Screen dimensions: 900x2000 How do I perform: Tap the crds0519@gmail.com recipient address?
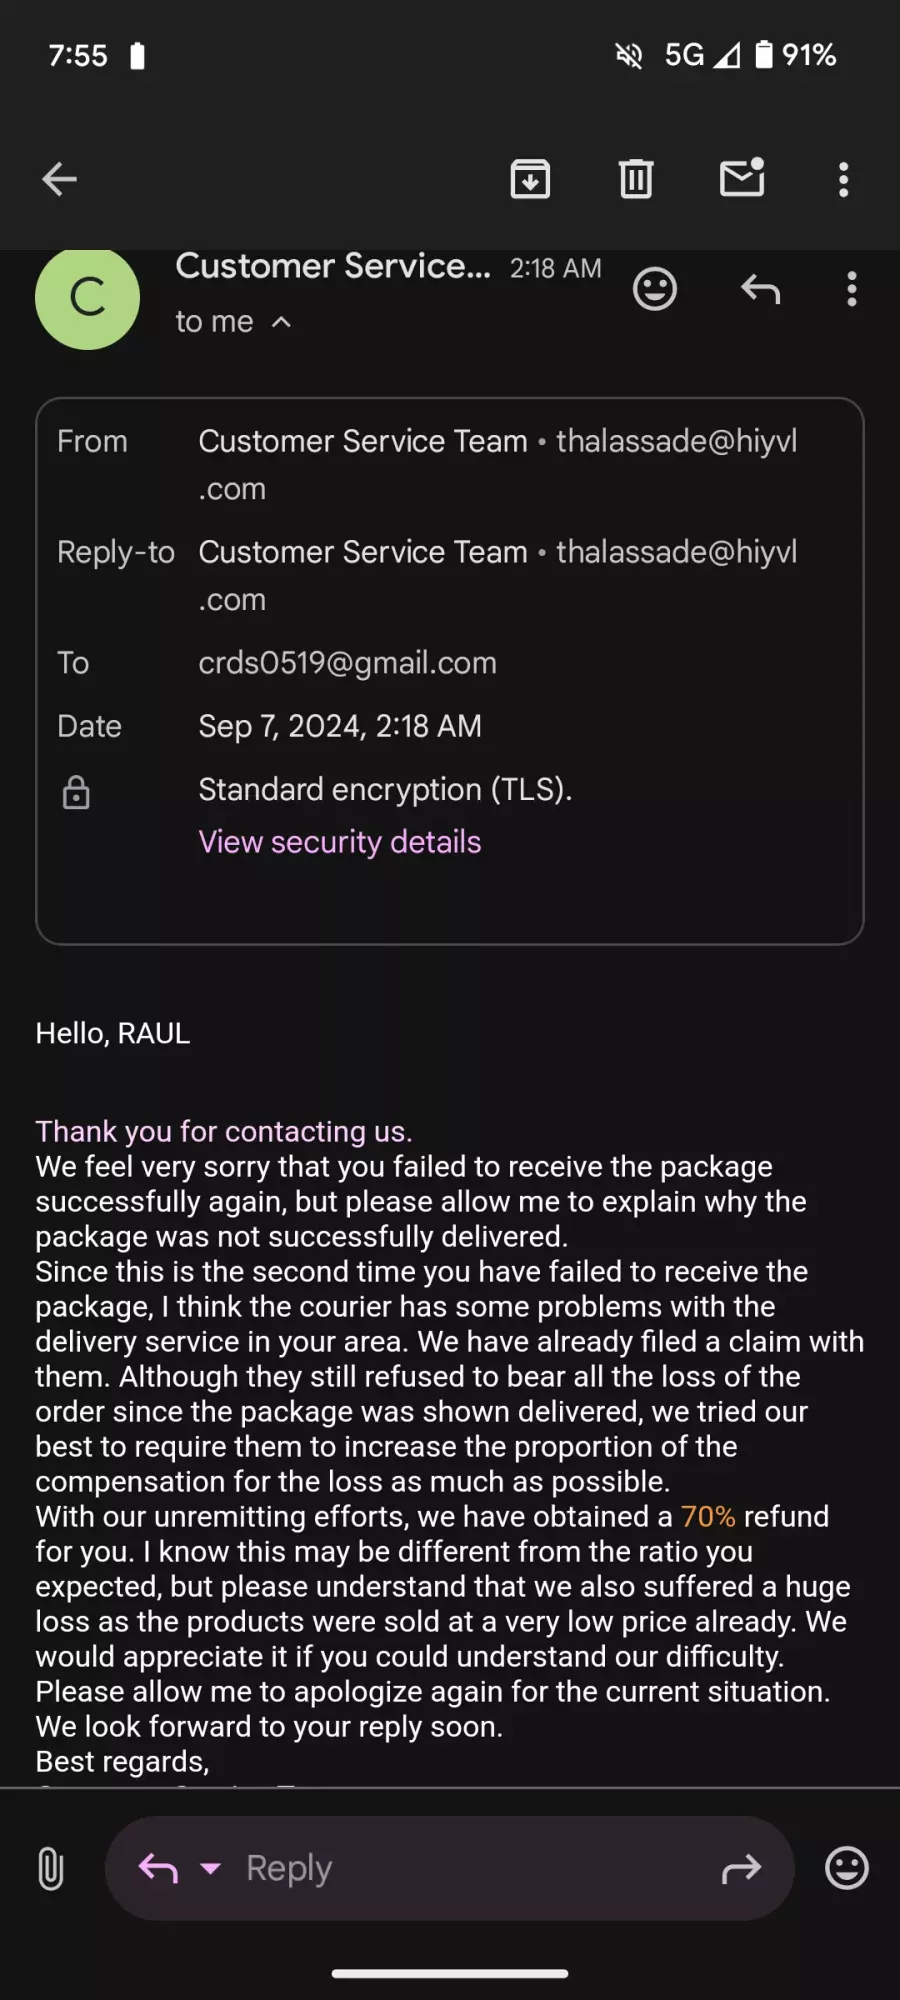pos(348,663)
